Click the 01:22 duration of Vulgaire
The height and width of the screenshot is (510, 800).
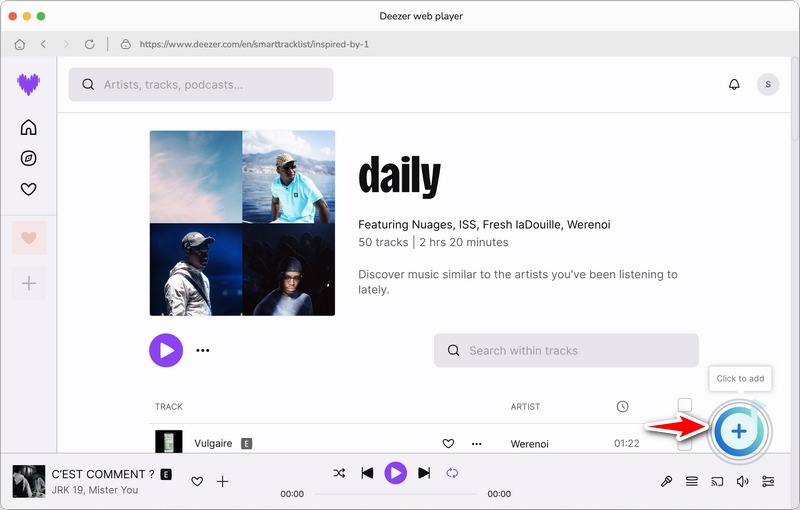point(627,444)
